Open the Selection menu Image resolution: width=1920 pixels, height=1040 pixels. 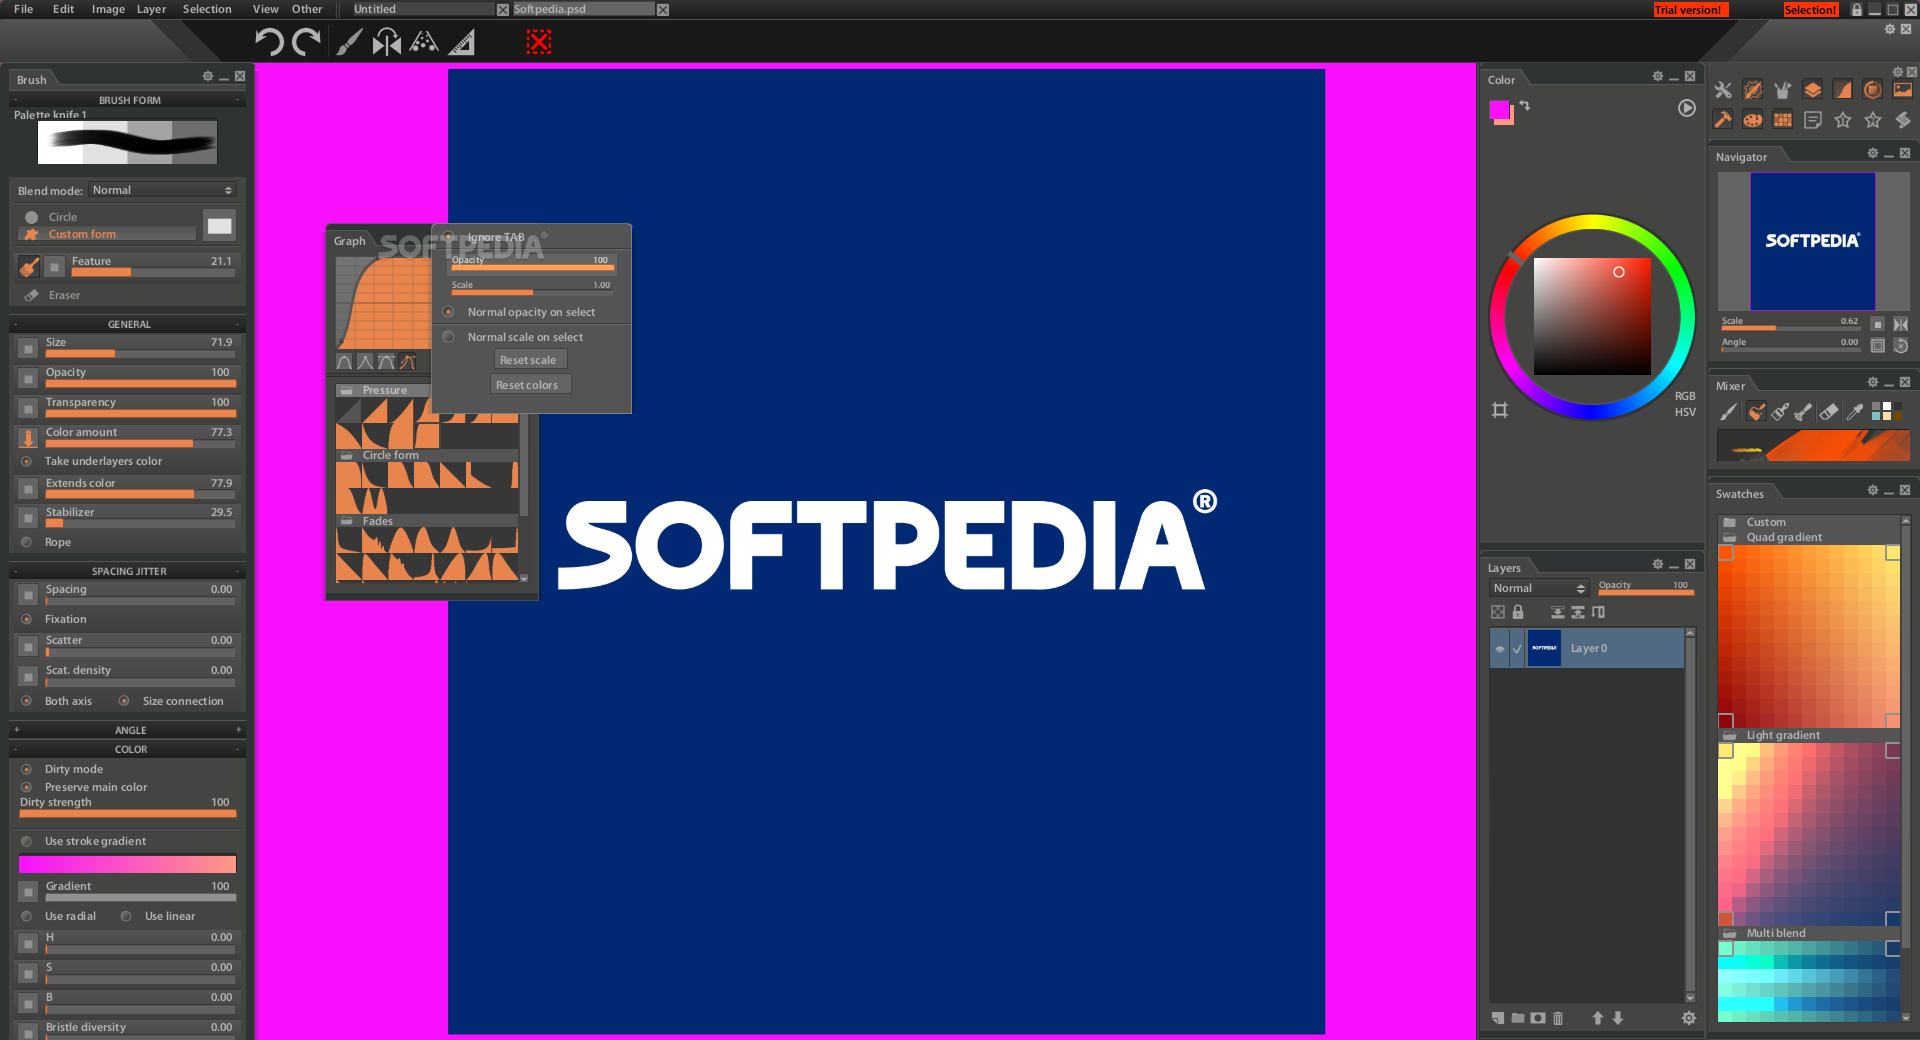[207, 9]
